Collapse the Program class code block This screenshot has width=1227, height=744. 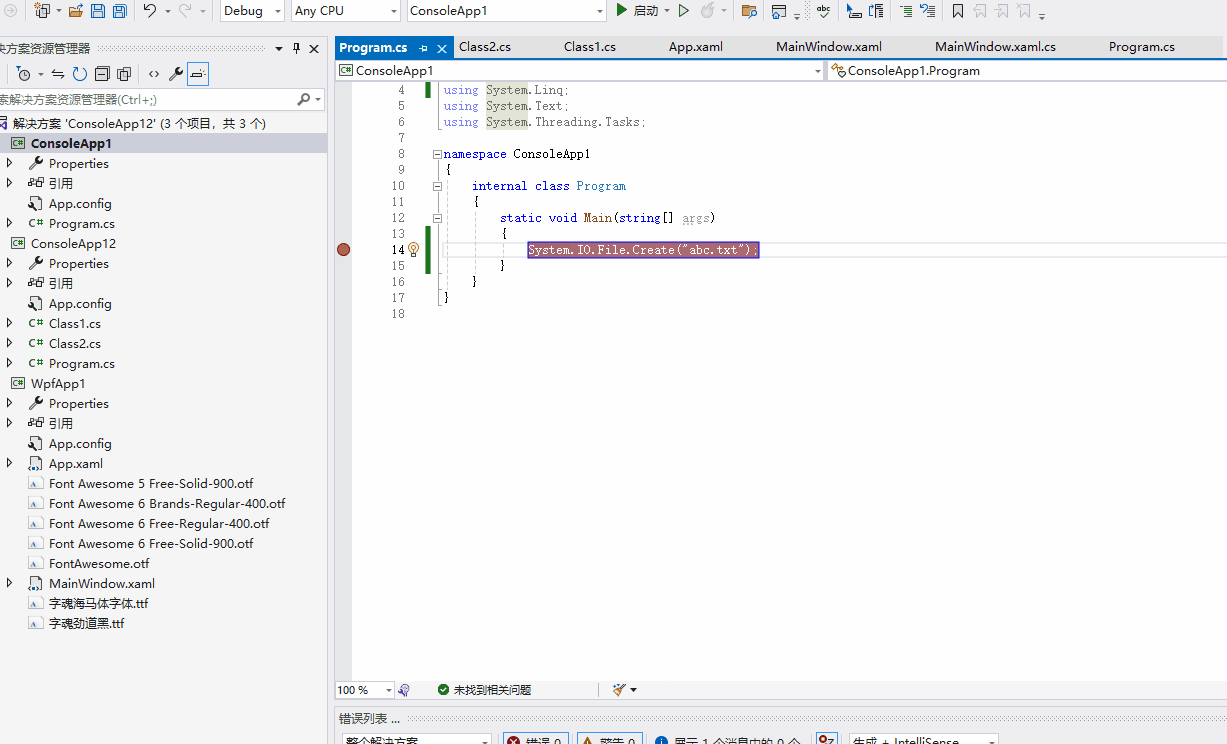pyautogui.click(x=437, y=186)
